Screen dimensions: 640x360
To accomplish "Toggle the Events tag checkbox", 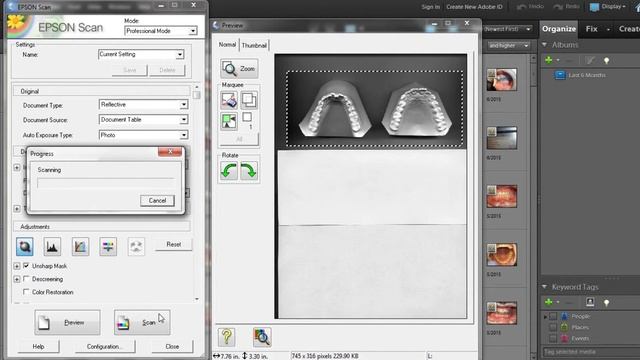I will [553, 338].
